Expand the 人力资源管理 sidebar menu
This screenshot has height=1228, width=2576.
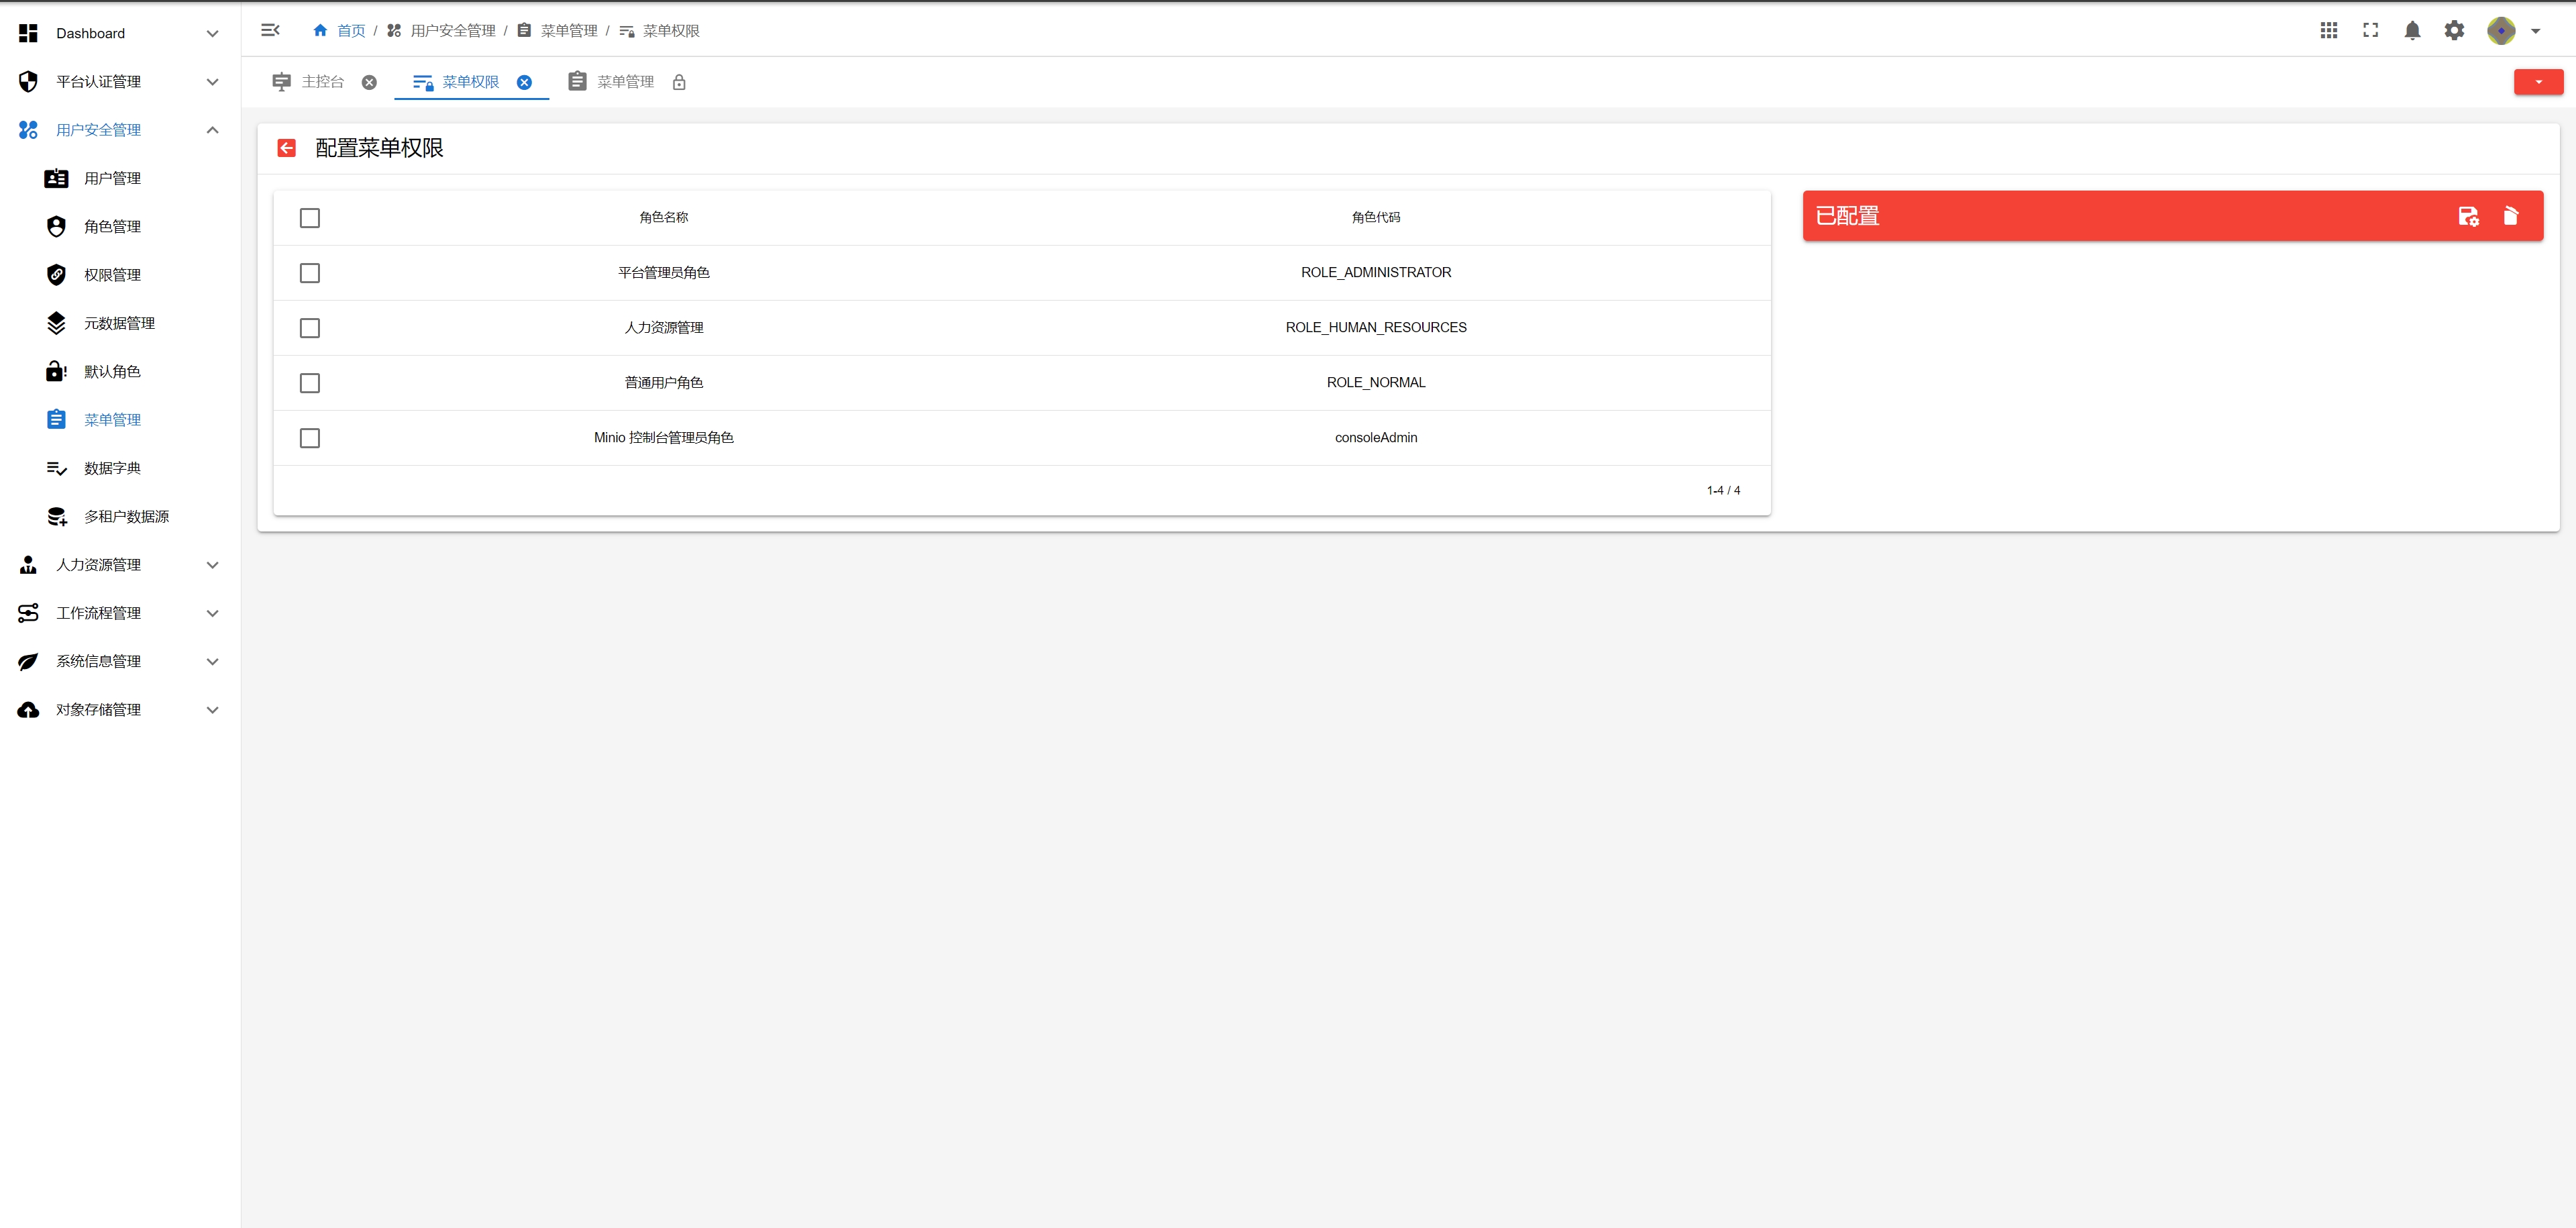click(x=98, y=565)
